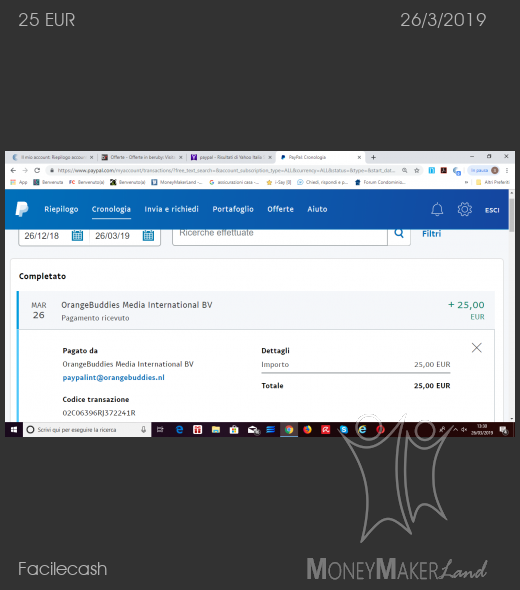Switch to 'Il mio account' browser tab
Viewport: 520px width, 590px height.
(x=53, y=157)
